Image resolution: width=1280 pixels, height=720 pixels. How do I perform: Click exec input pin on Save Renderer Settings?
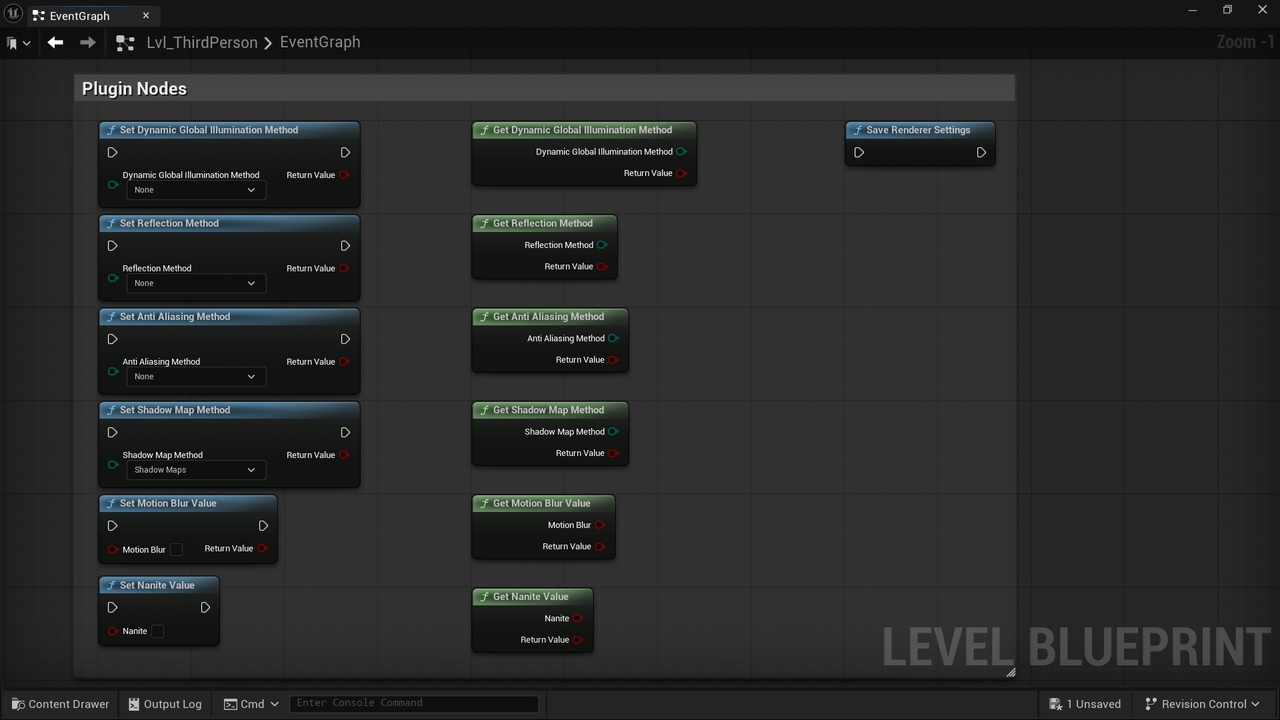tap(859, 153)
